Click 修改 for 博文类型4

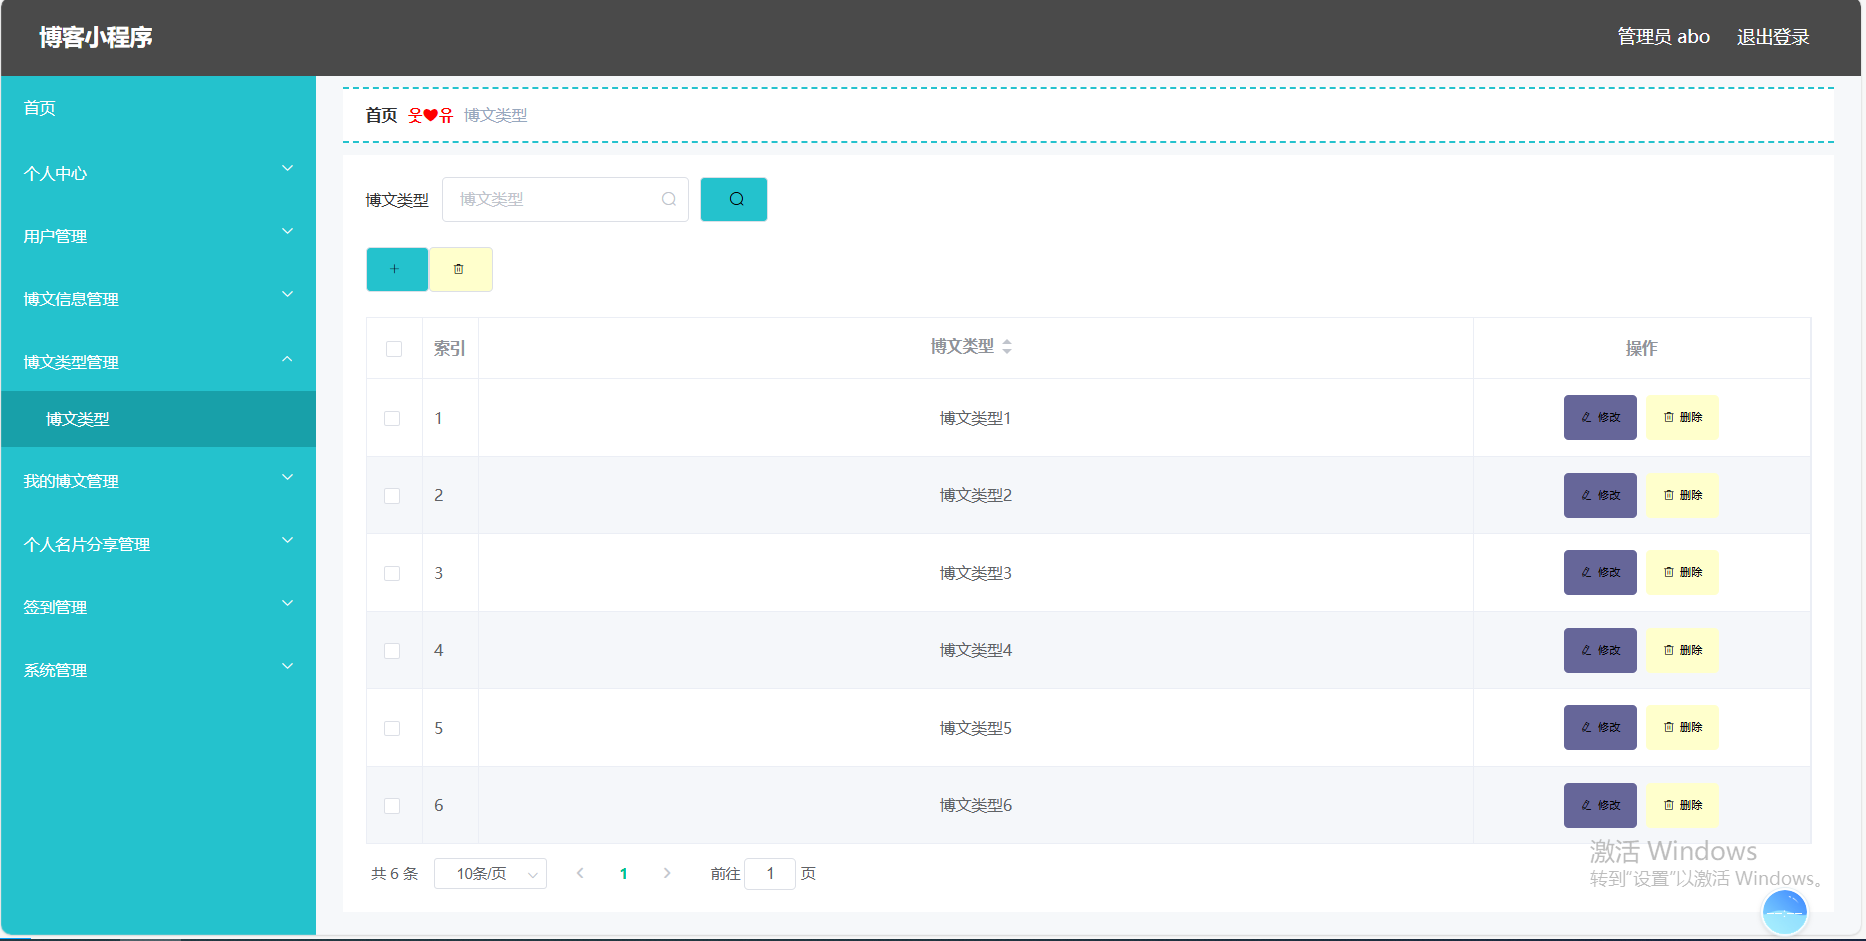coord(1600,650)
